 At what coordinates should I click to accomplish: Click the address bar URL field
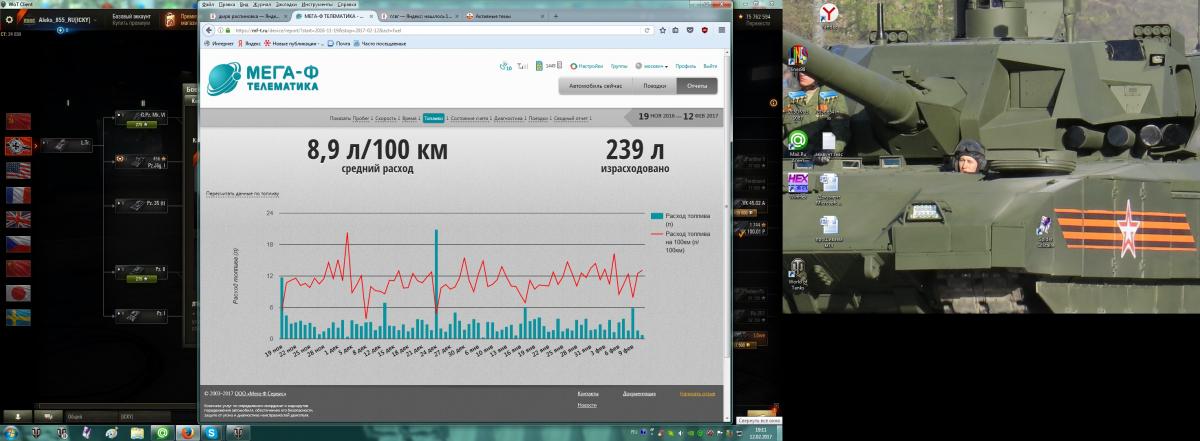click(x=425, y=30)
